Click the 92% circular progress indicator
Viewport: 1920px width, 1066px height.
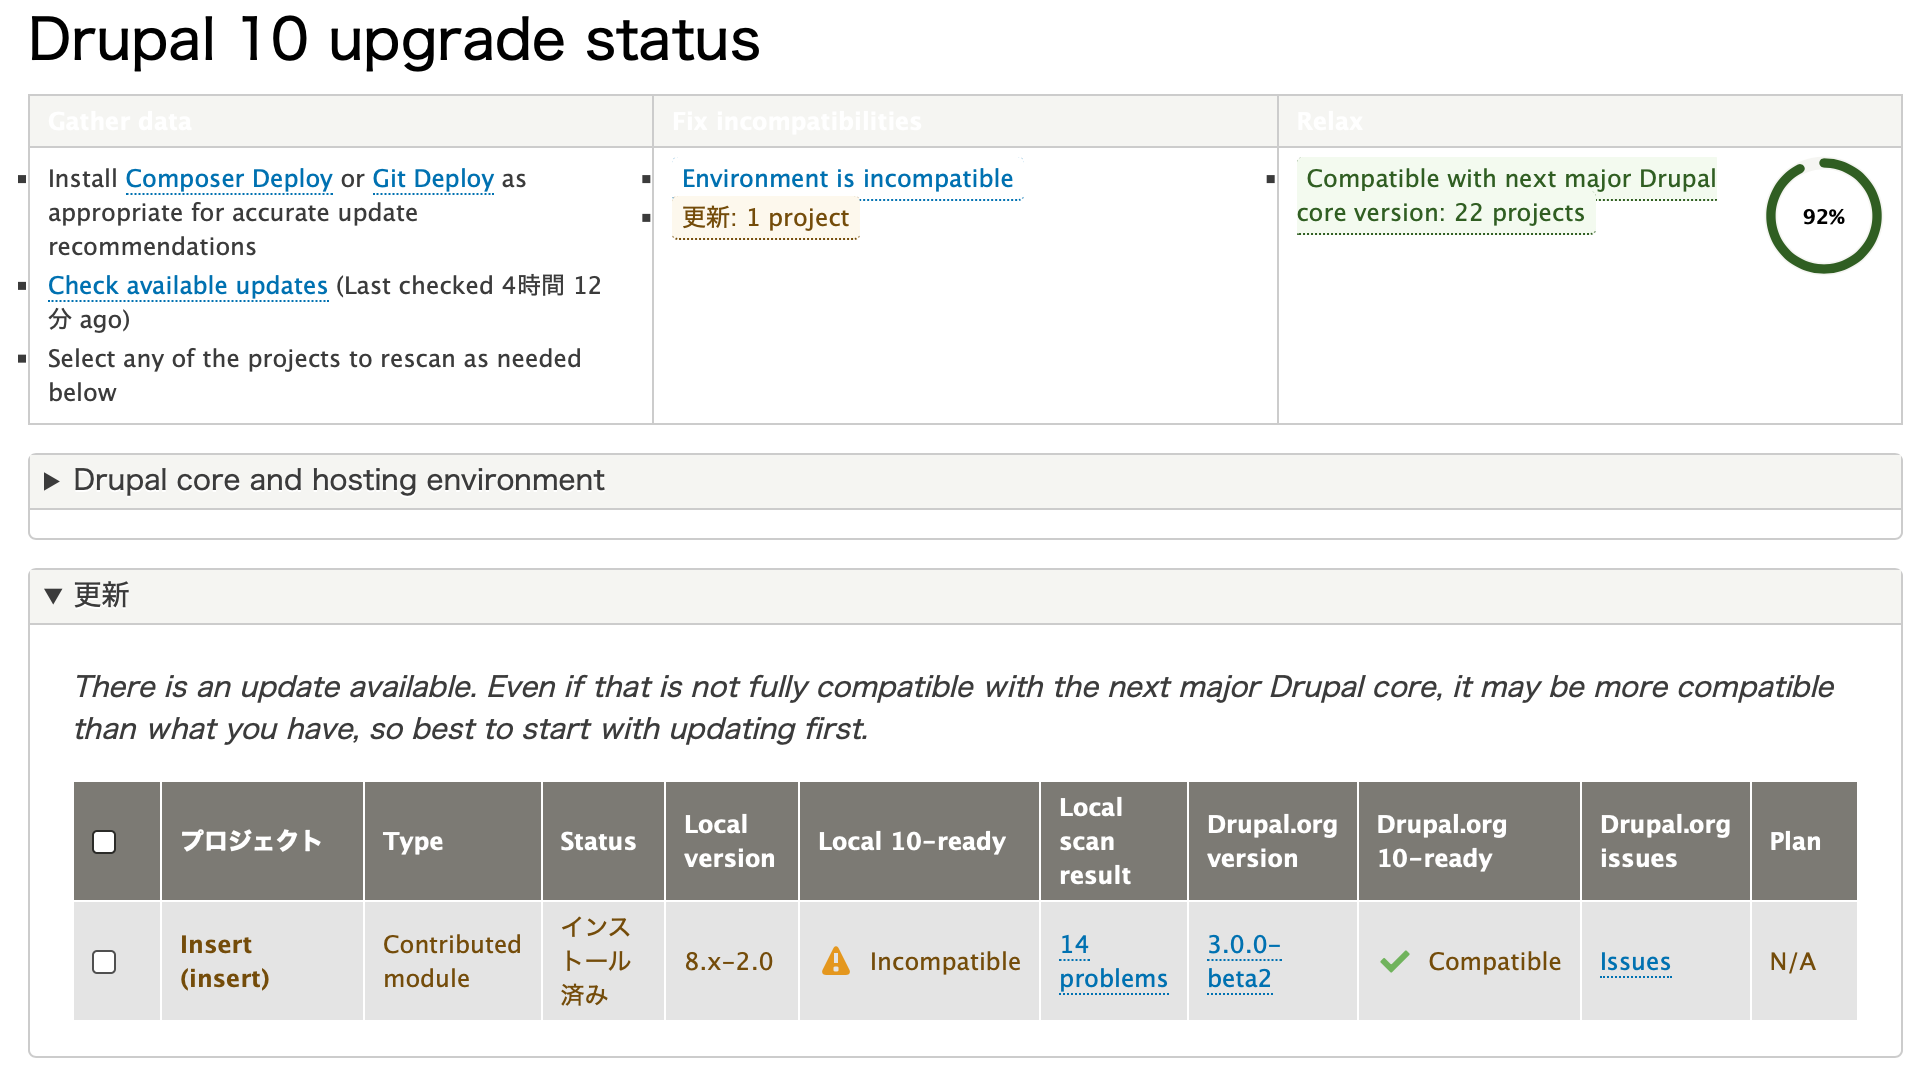tap(1823, 216)
